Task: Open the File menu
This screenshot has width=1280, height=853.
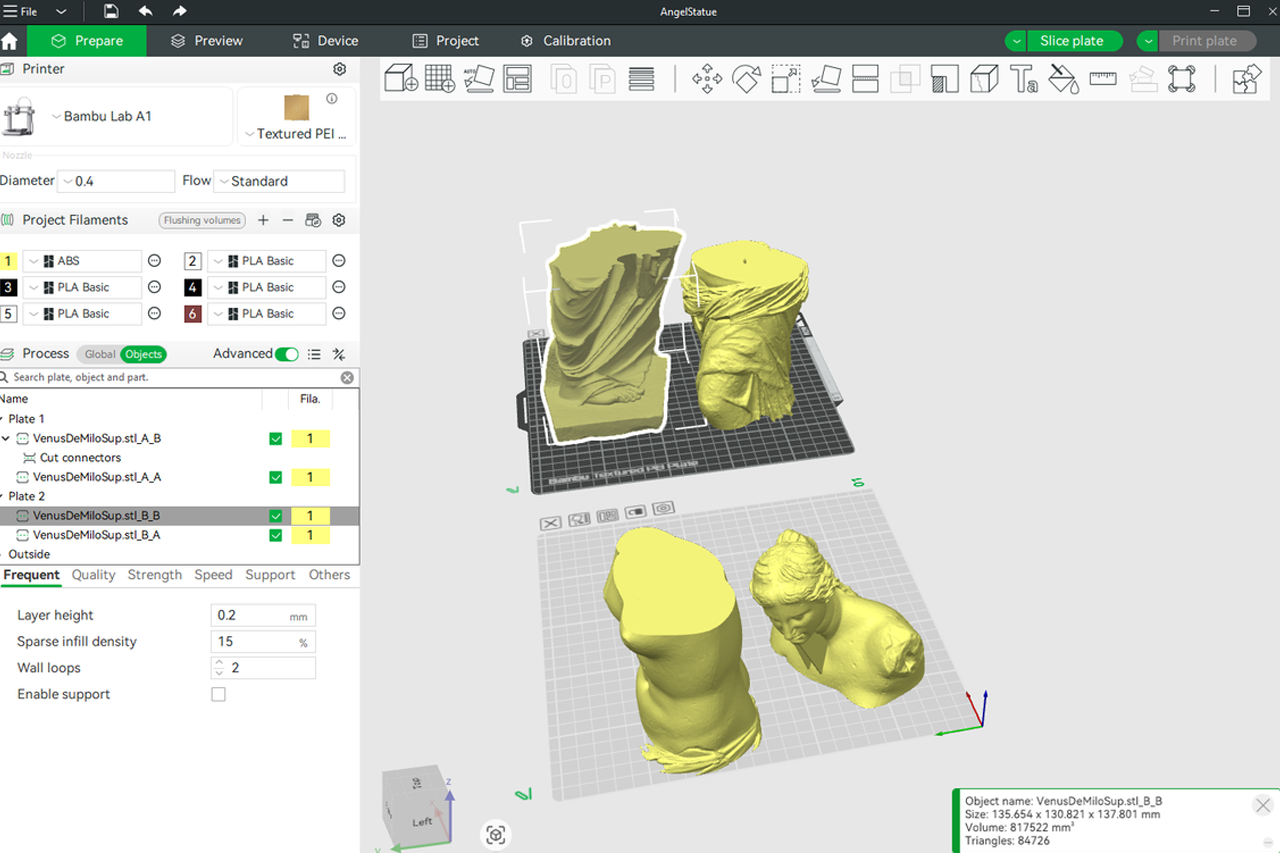Action: point(21,11)
